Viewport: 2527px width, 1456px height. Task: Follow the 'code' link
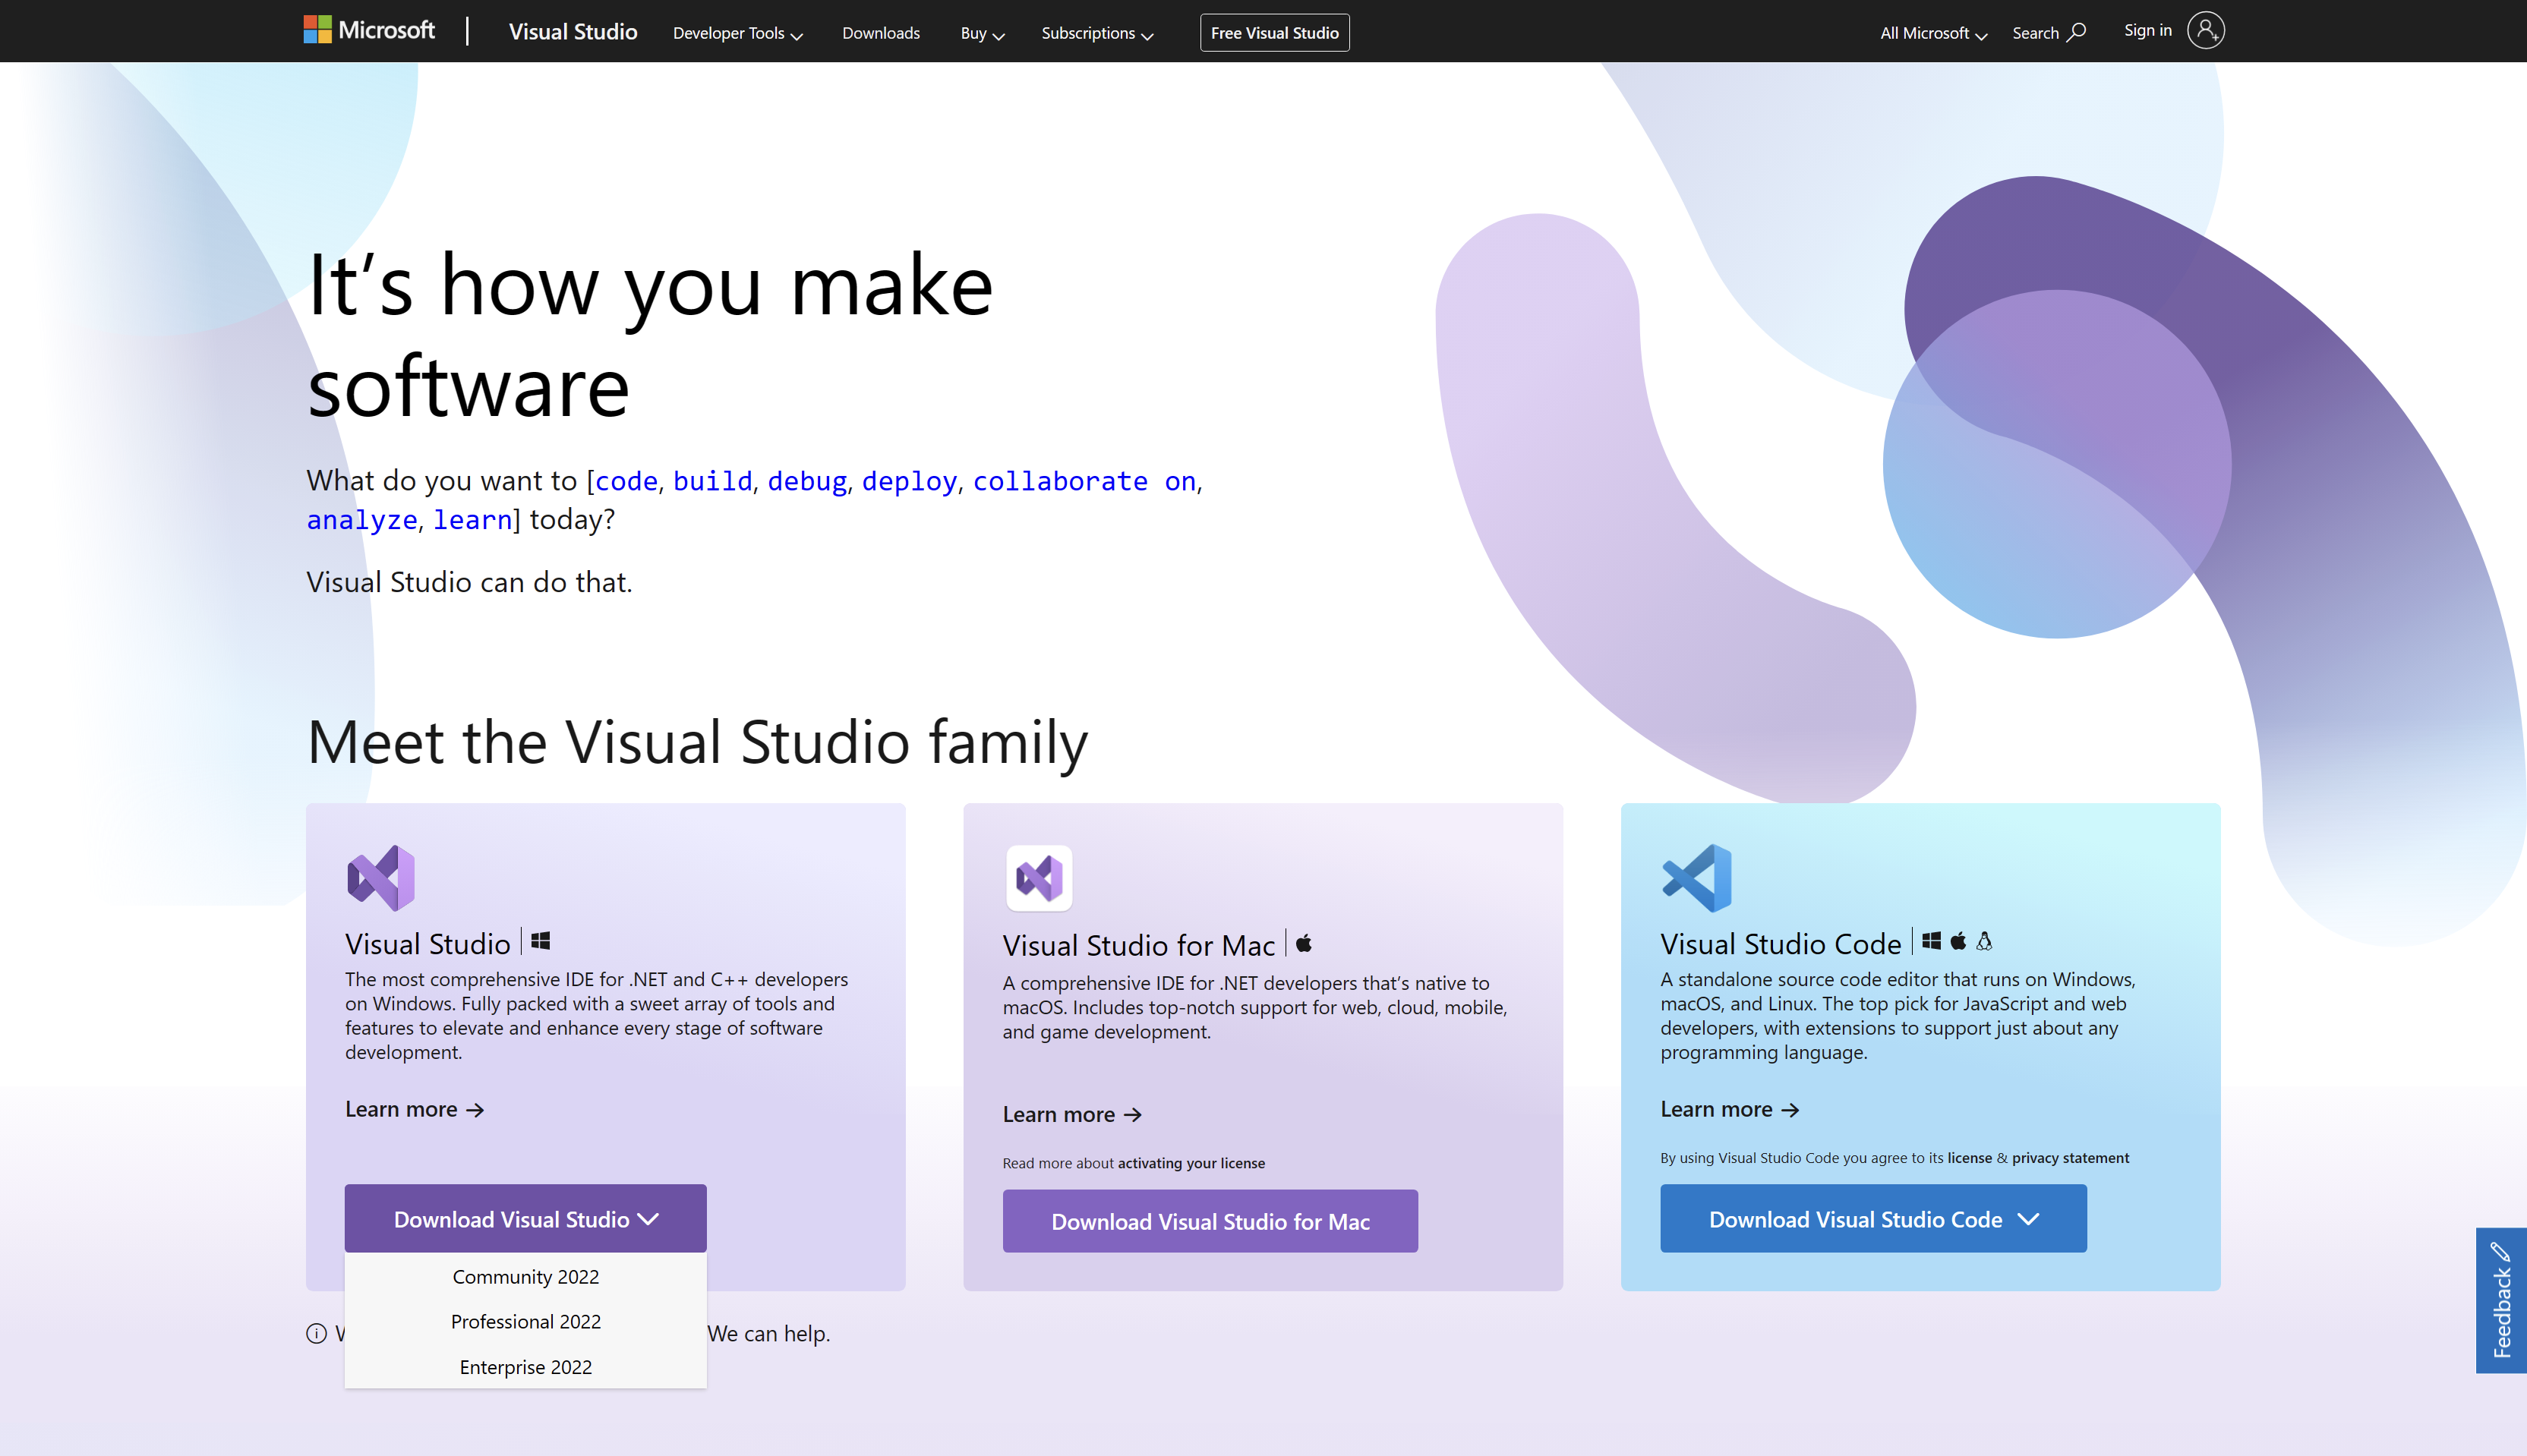[x=626, y=481]
